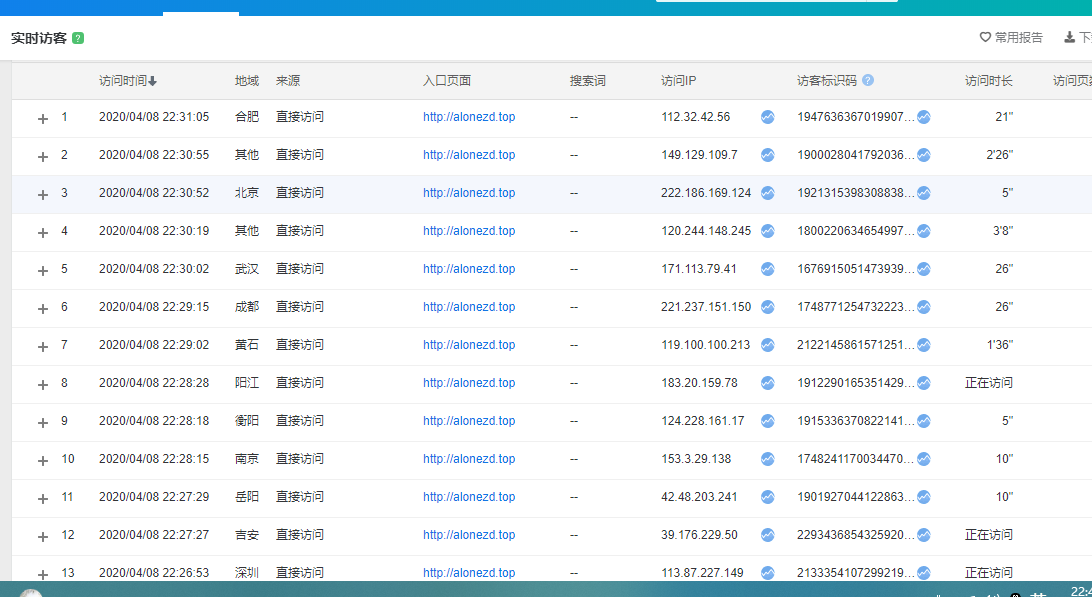Image resolution: width=1092 pixels, height=597 pixels.
Task: Open help icon next to 访客标识码 header
Action: click(868, 80)
